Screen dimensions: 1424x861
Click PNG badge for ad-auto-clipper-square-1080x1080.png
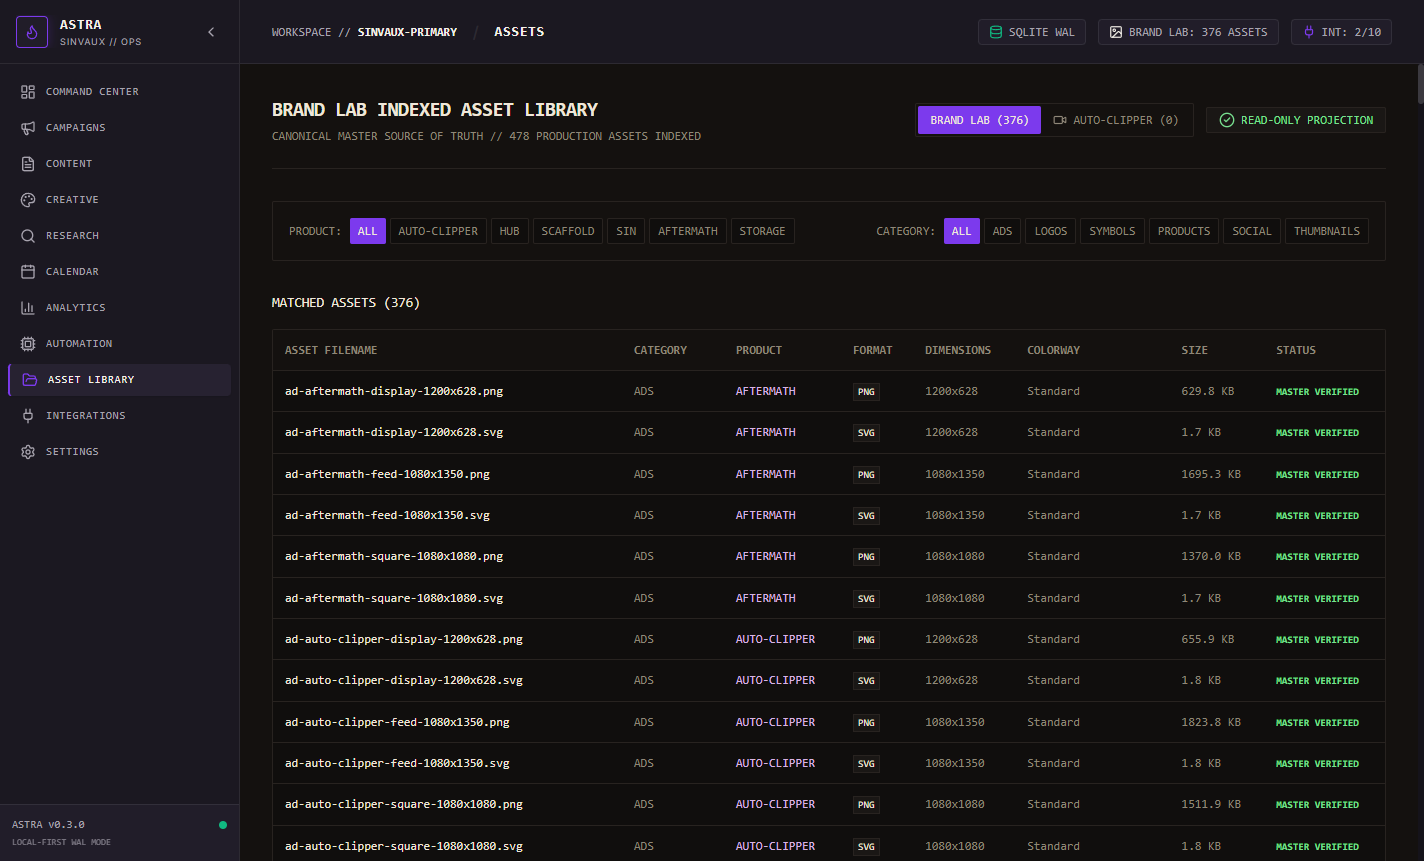click(866, 804)
